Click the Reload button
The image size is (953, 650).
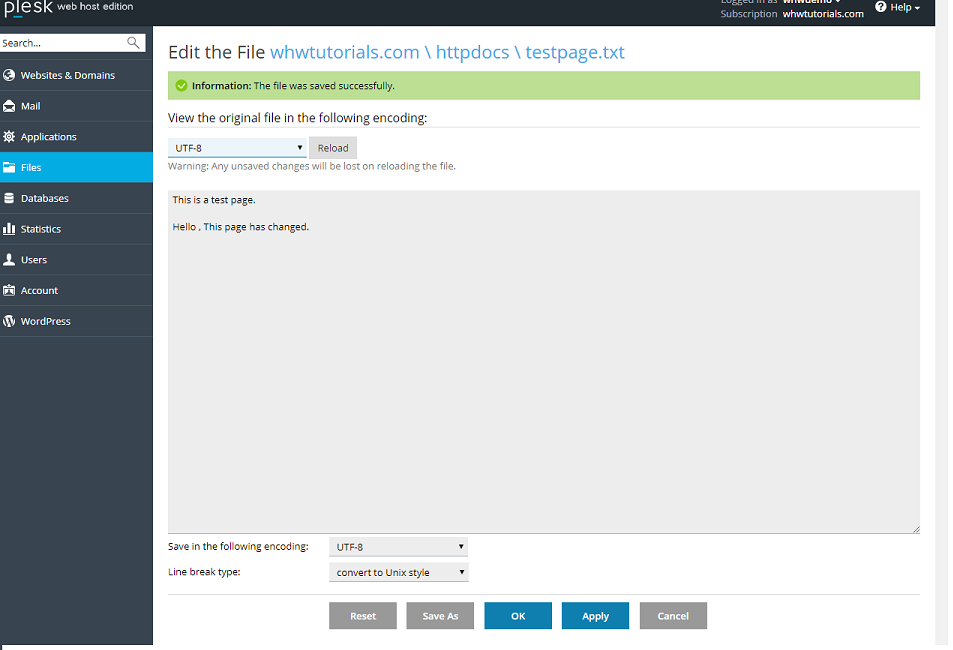[x=333, y=147]
